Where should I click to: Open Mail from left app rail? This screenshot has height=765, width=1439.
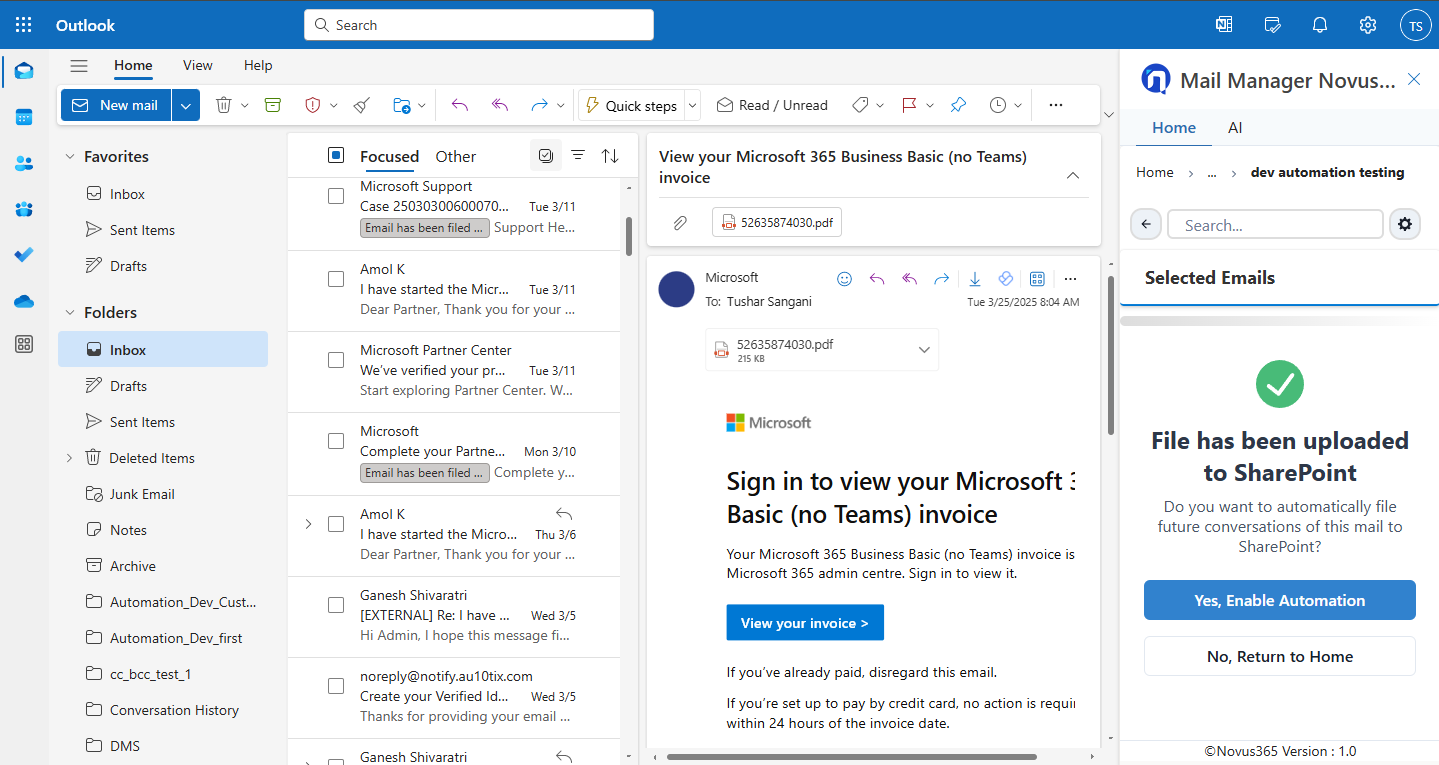24,71
